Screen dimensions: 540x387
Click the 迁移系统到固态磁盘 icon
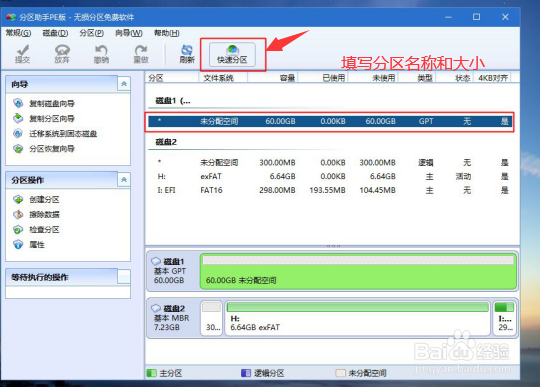18,134
